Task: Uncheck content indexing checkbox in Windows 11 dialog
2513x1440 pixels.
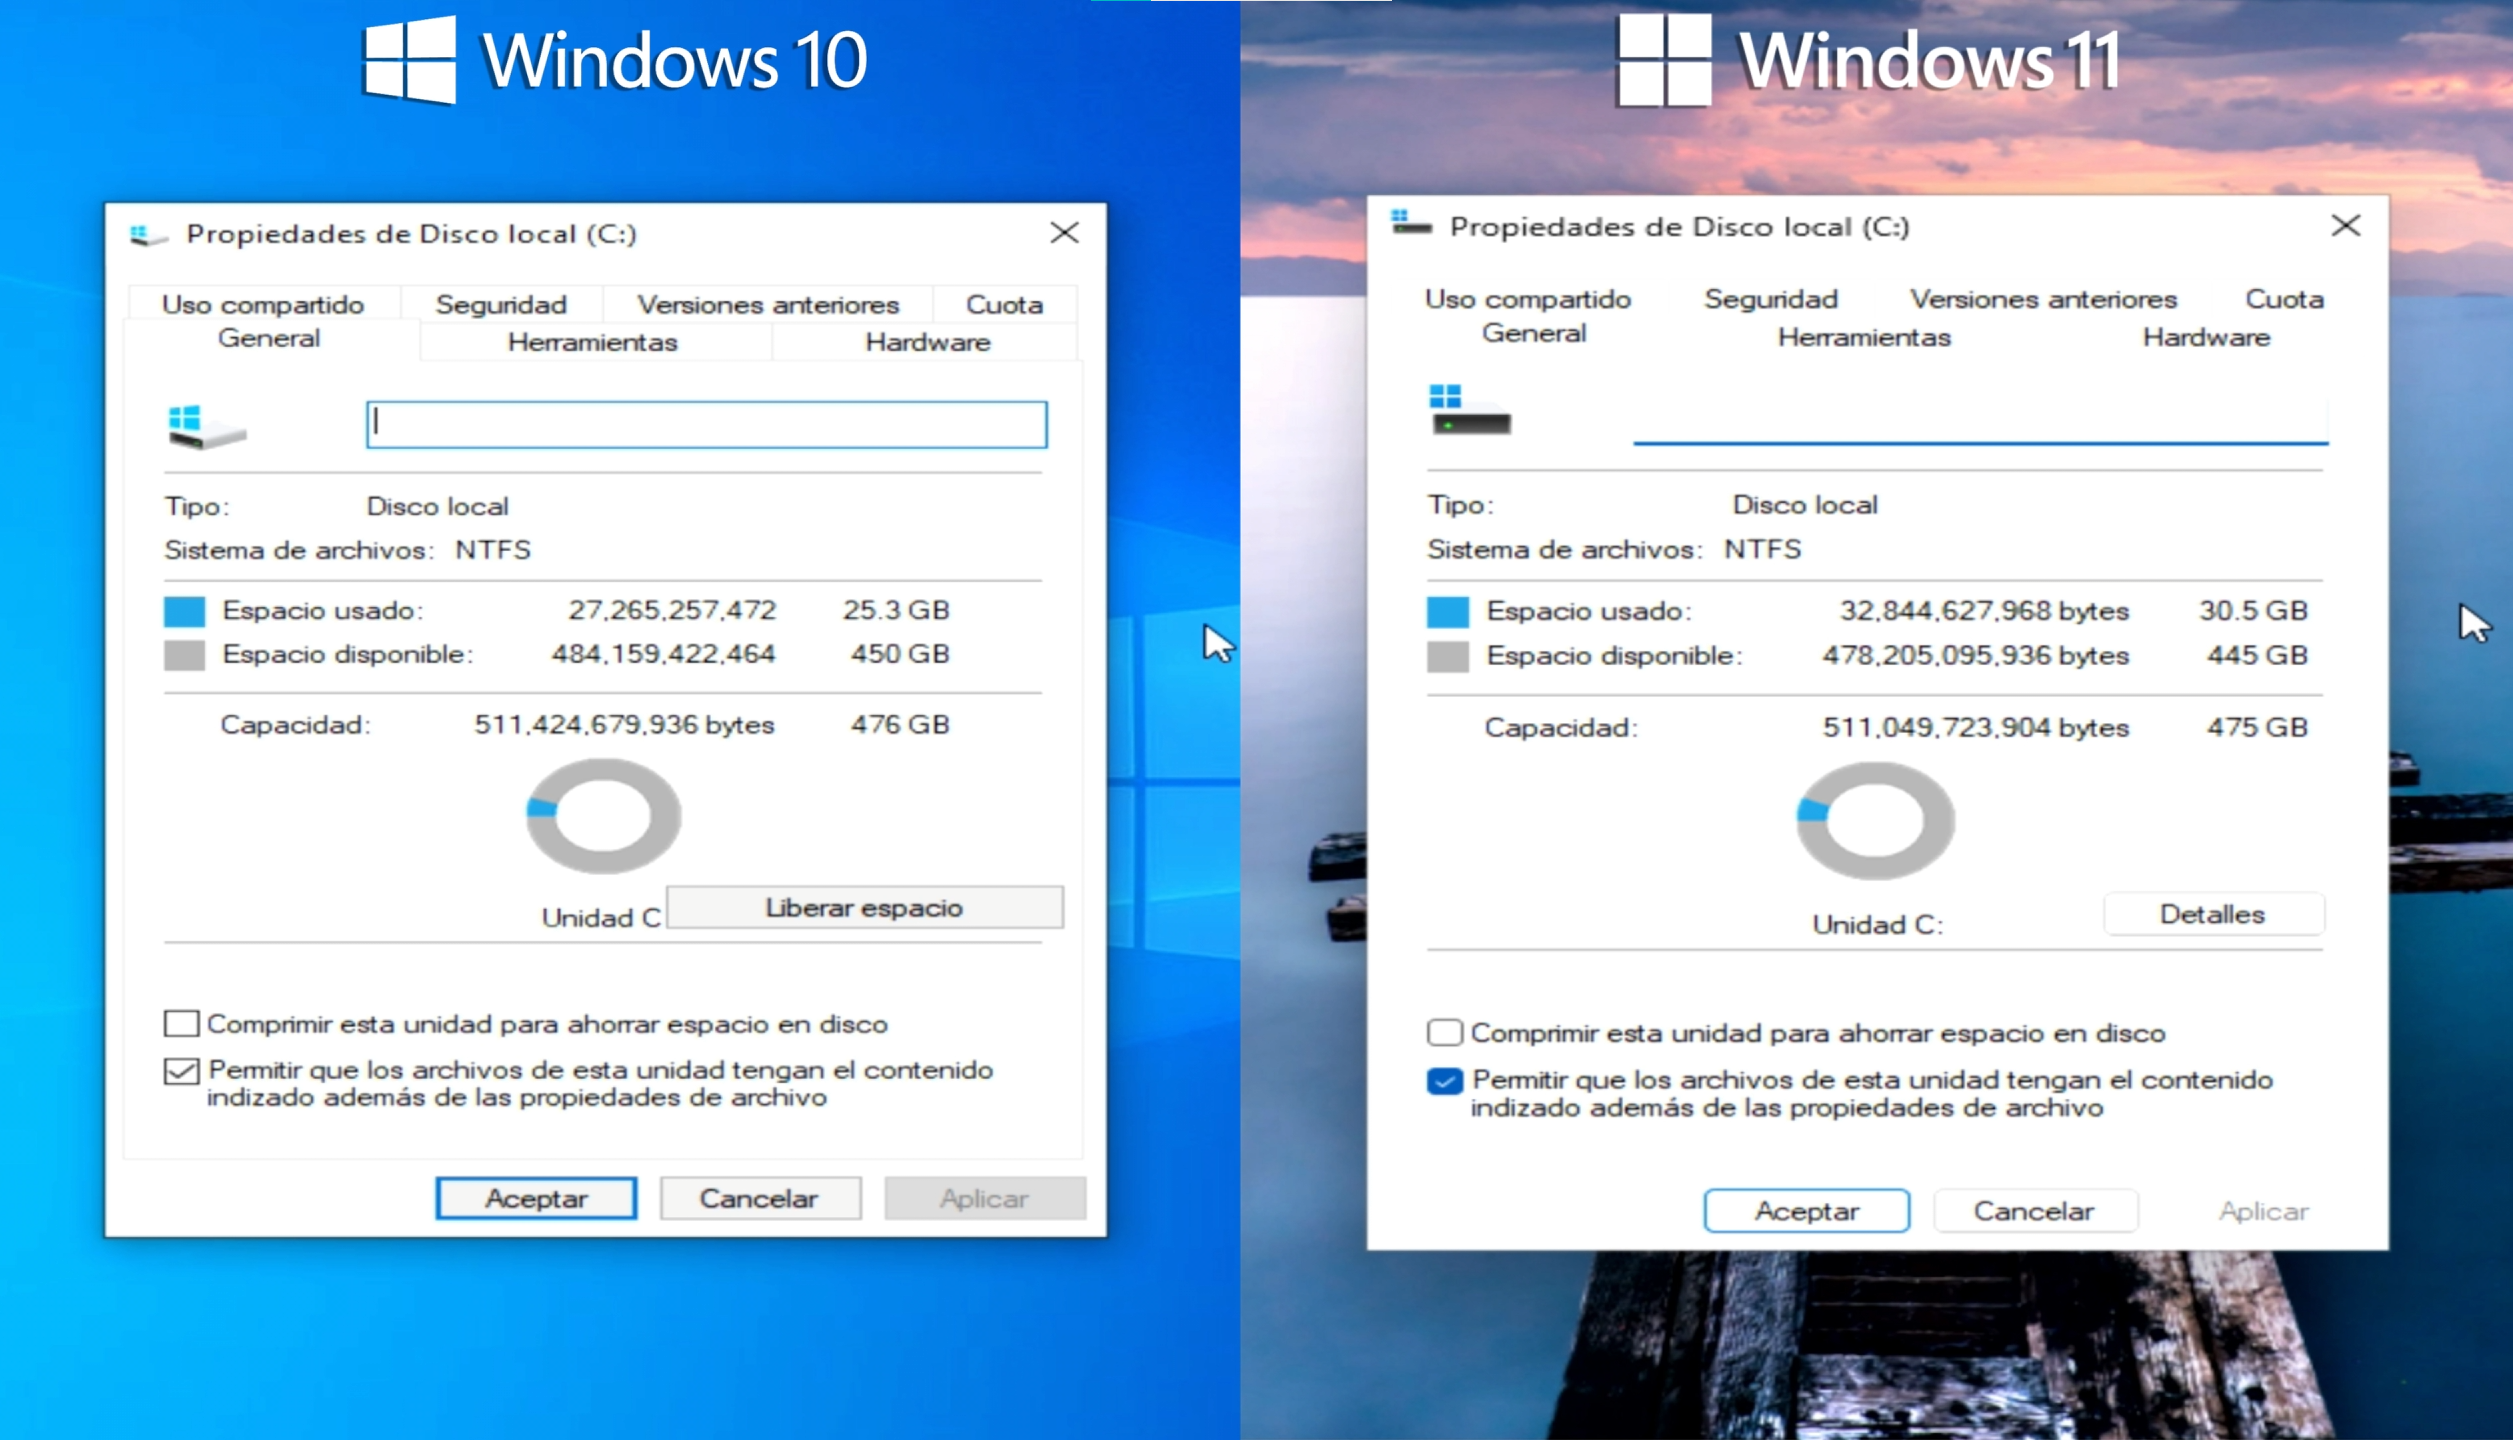Action: click(x=1445, y=1081)
